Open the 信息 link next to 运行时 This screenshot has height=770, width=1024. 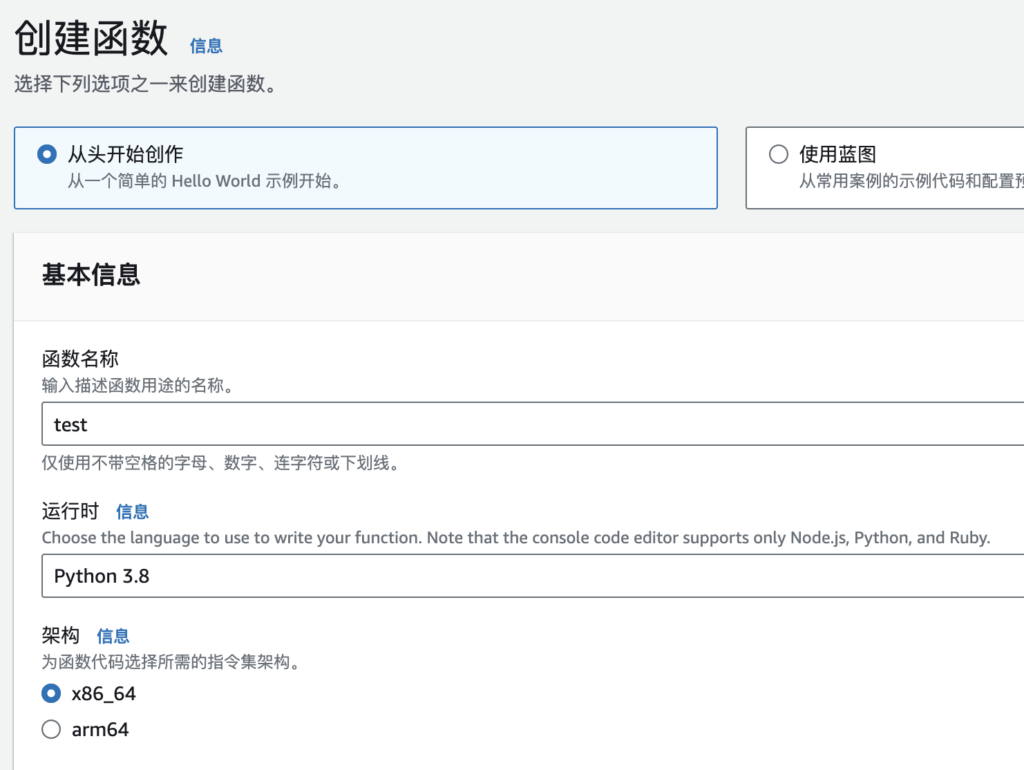click(132, 512)
